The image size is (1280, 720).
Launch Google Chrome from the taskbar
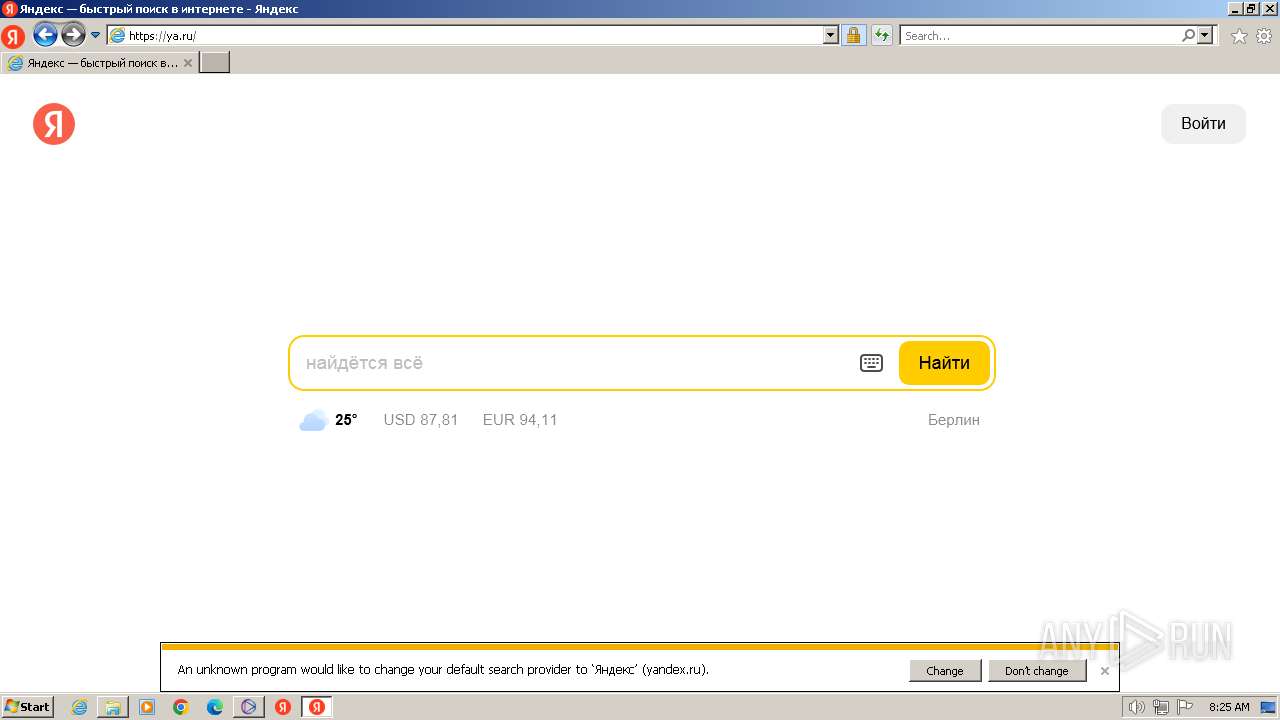(181, 707)
